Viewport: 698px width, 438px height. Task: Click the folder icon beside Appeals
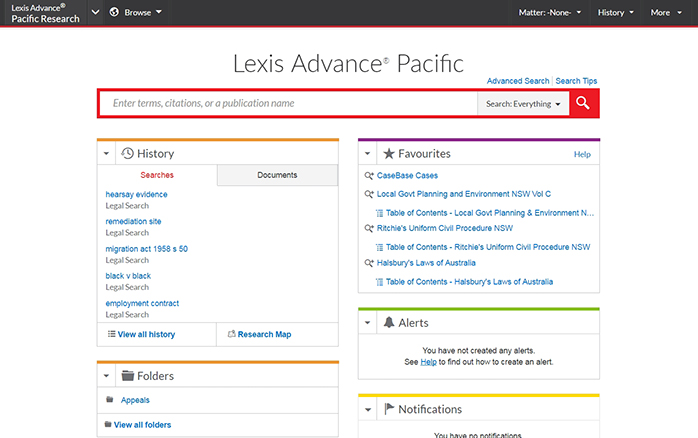click(x=110, y=399)
